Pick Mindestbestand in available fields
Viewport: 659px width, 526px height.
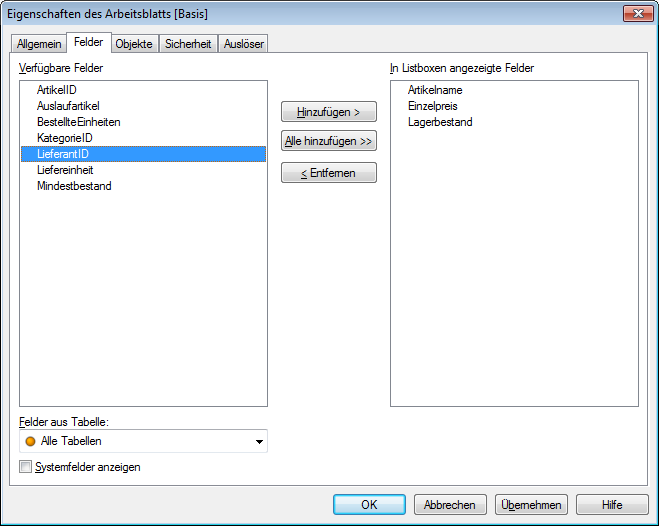coord(74,186)
